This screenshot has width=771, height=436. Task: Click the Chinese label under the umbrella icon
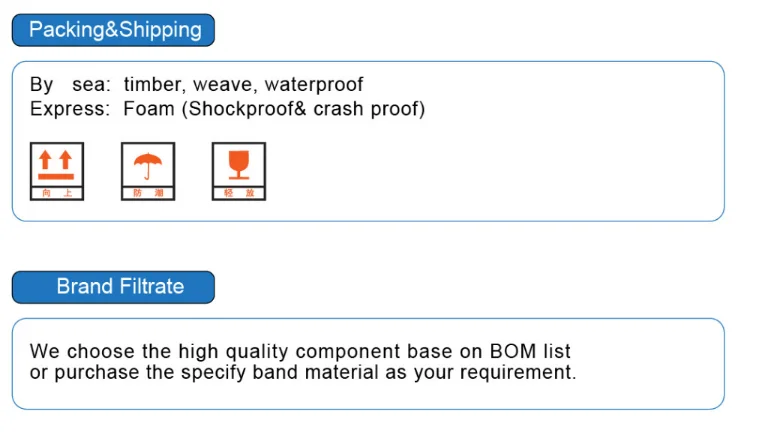pos(148,192)
